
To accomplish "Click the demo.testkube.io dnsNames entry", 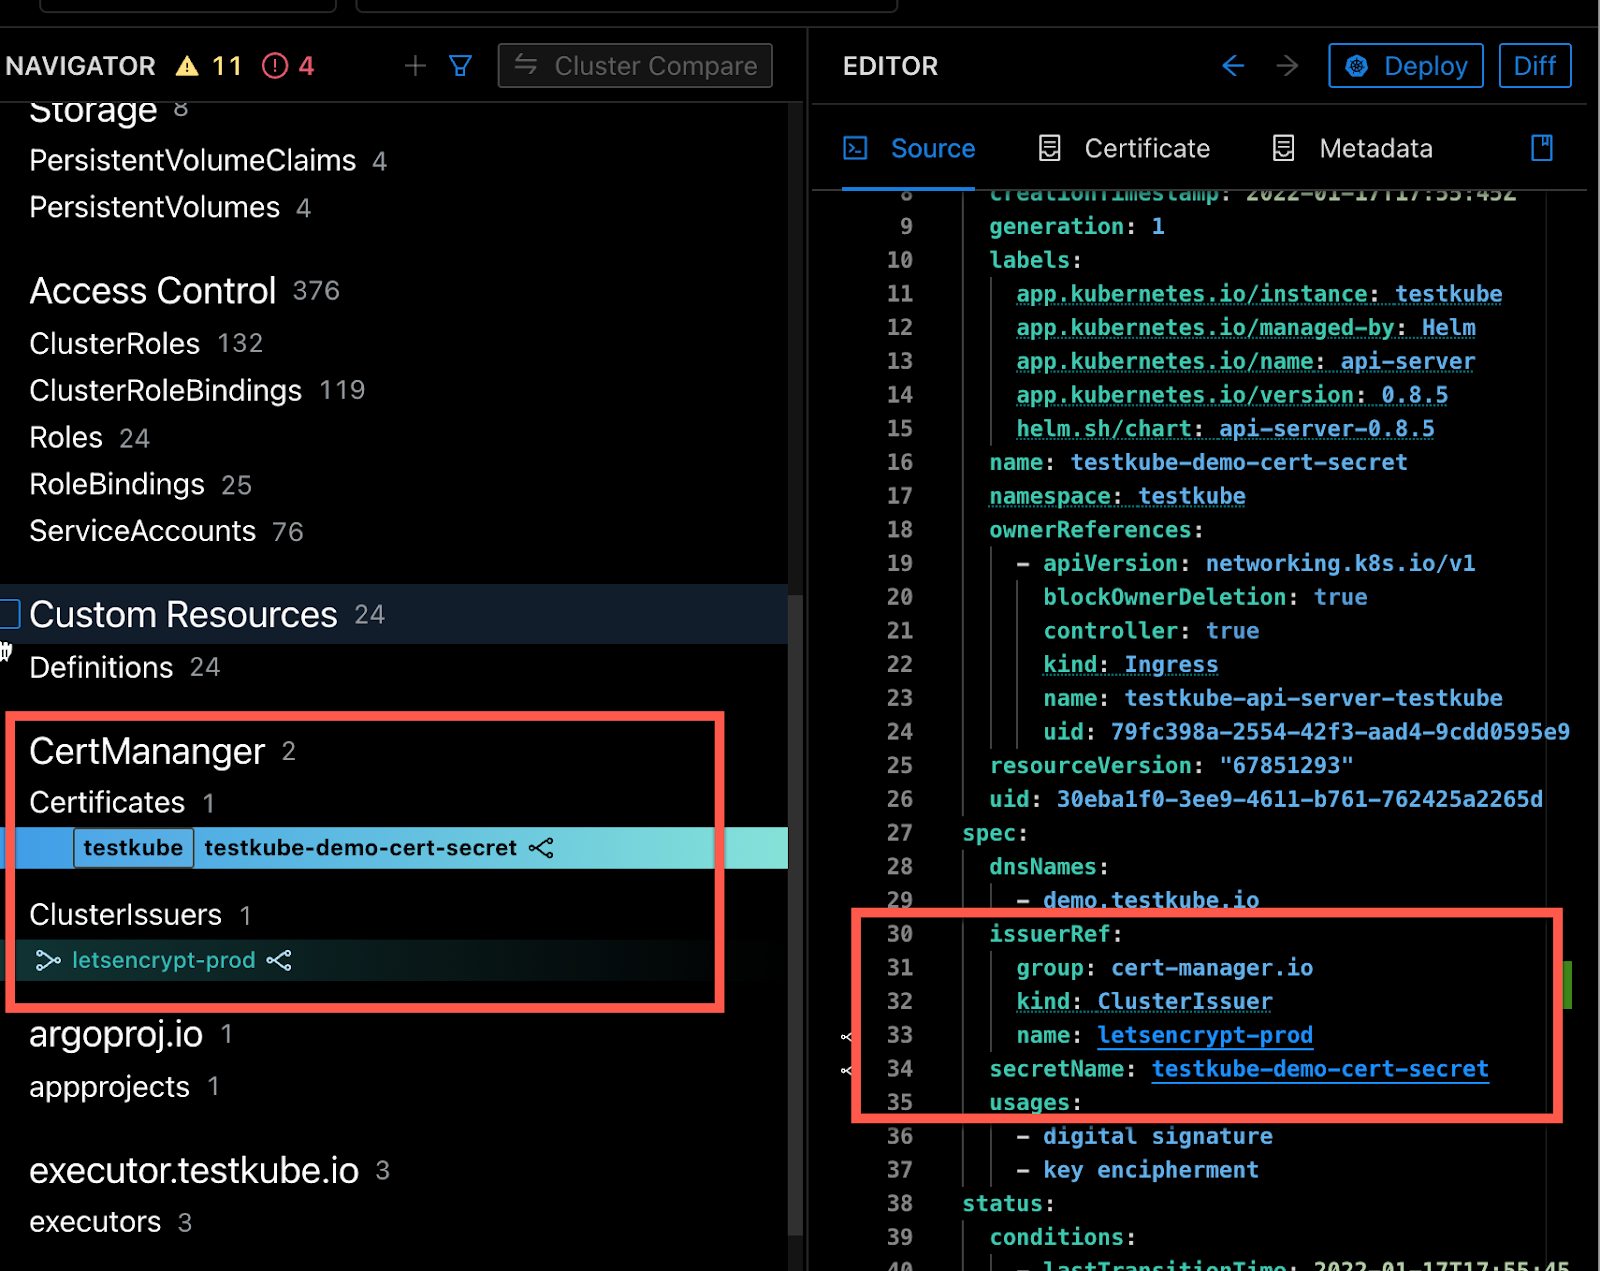I will [1151, 900].
